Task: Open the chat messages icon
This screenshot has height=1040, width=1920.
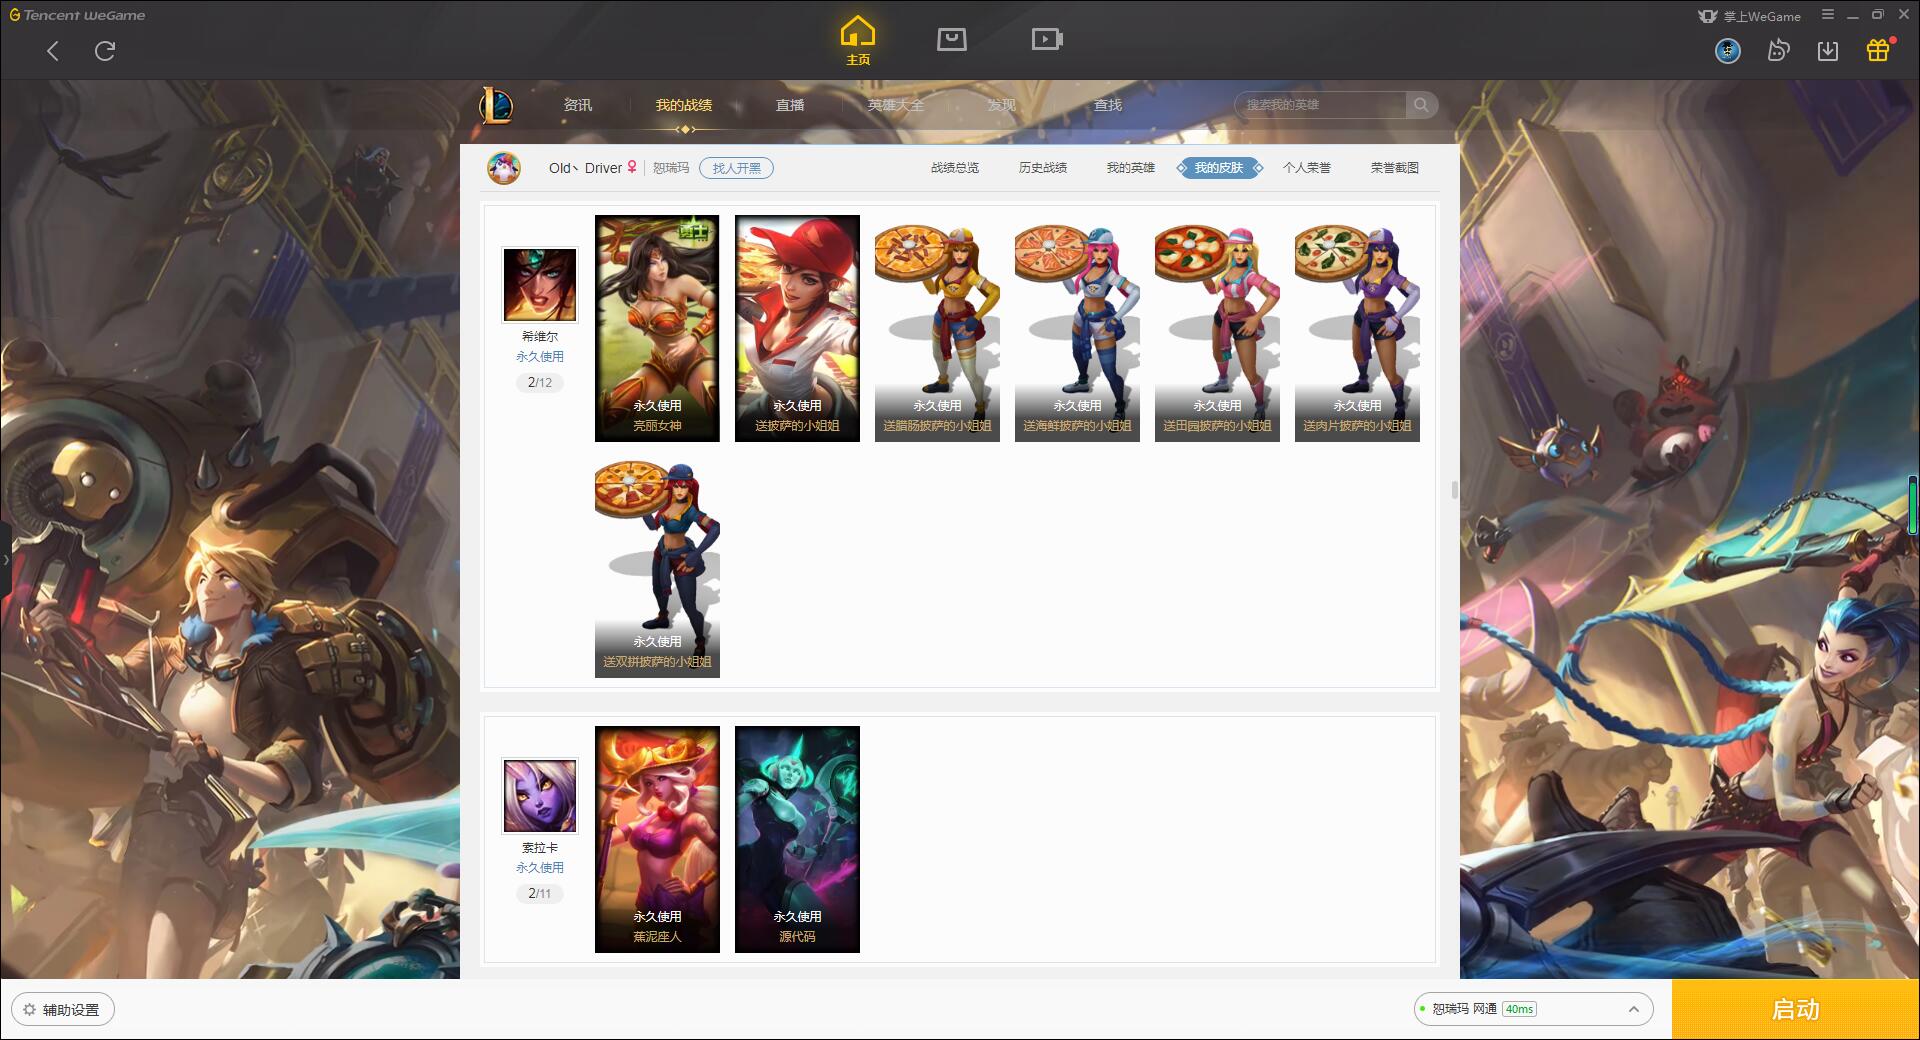Action: [1778, 50]
